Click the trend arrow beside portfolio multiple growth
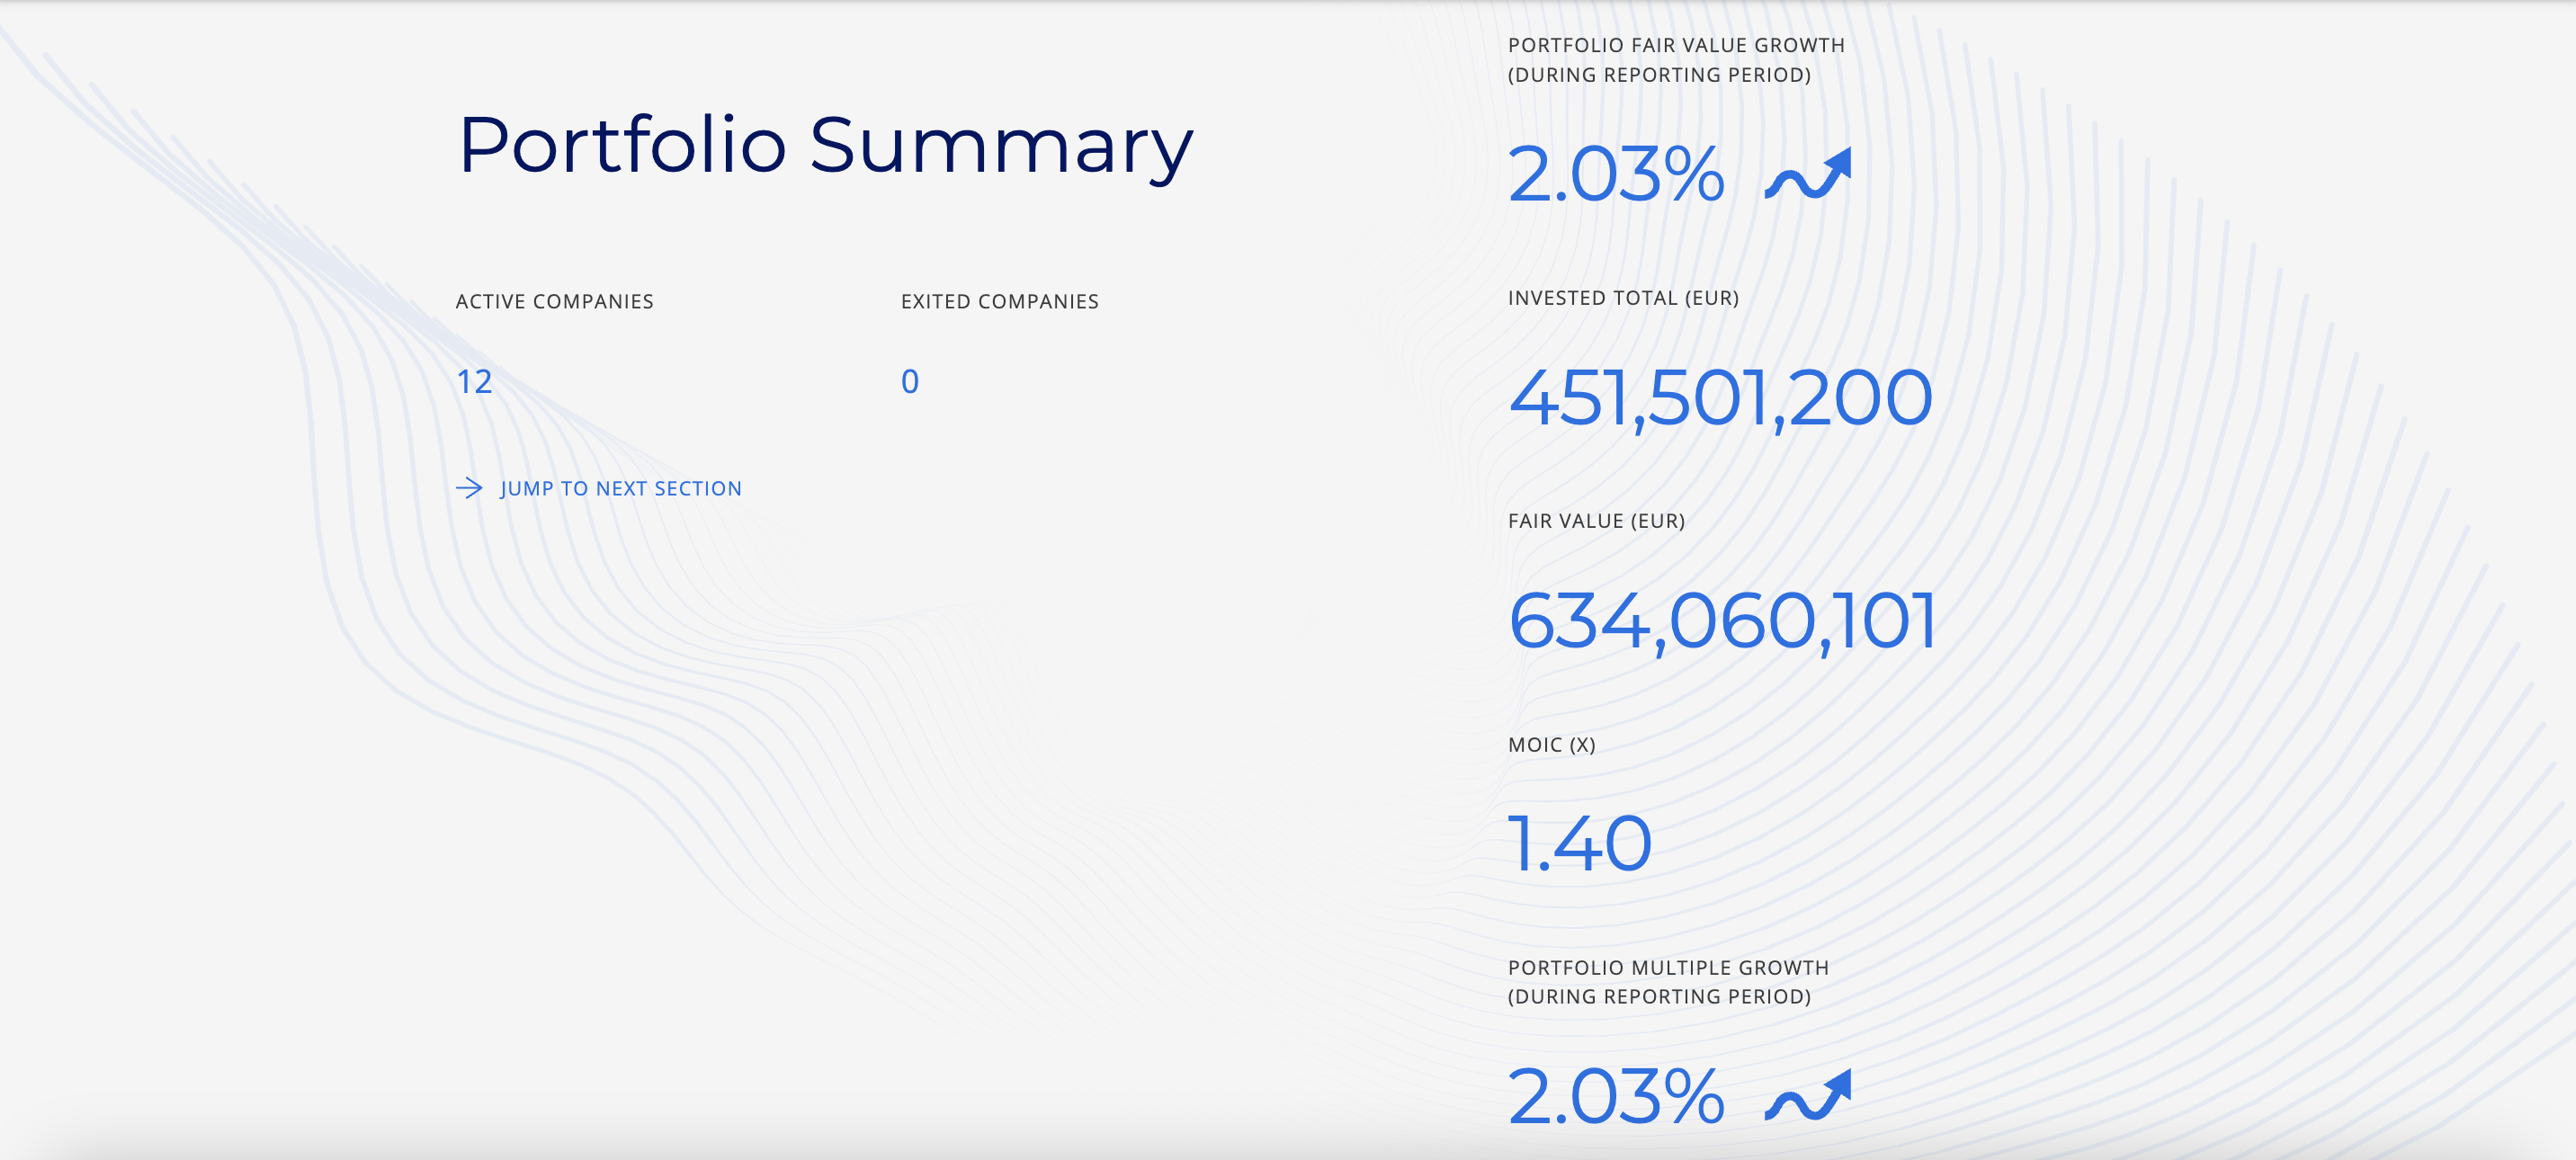This screenshot has height=1160, width=2576. click(1808, 1096)
